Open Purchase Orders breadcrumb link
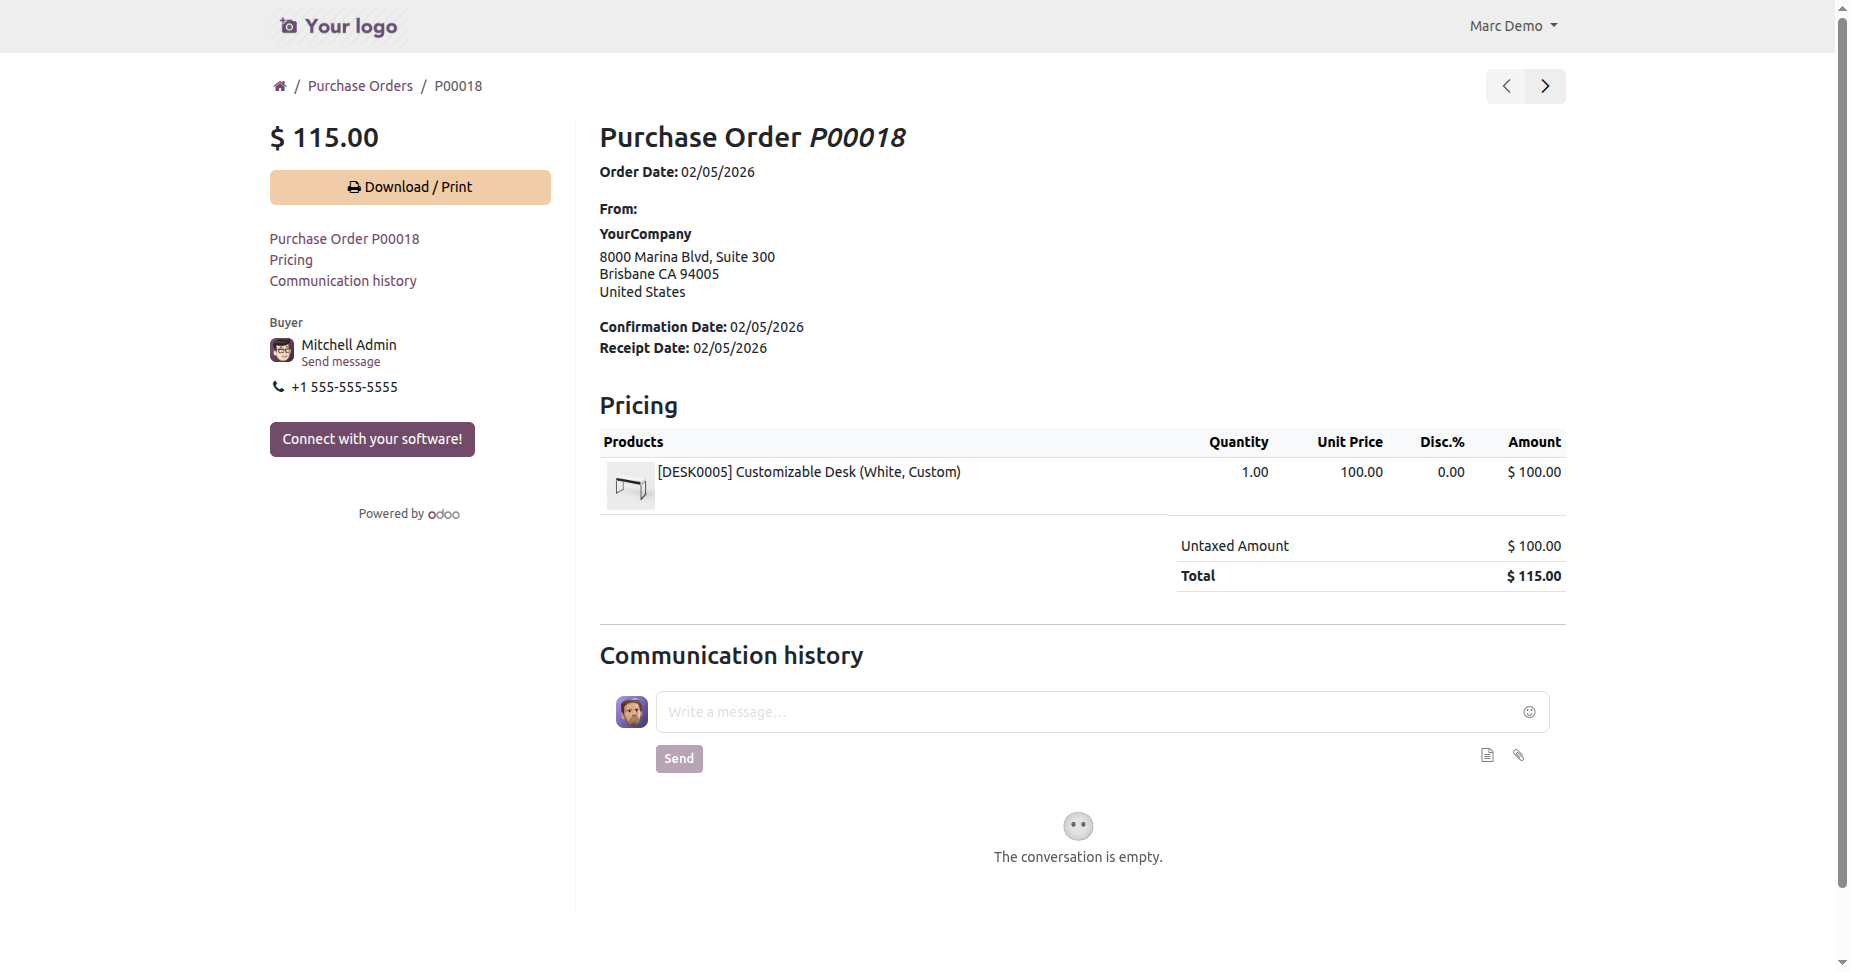The image size is (1850, 972). (360, 86)
